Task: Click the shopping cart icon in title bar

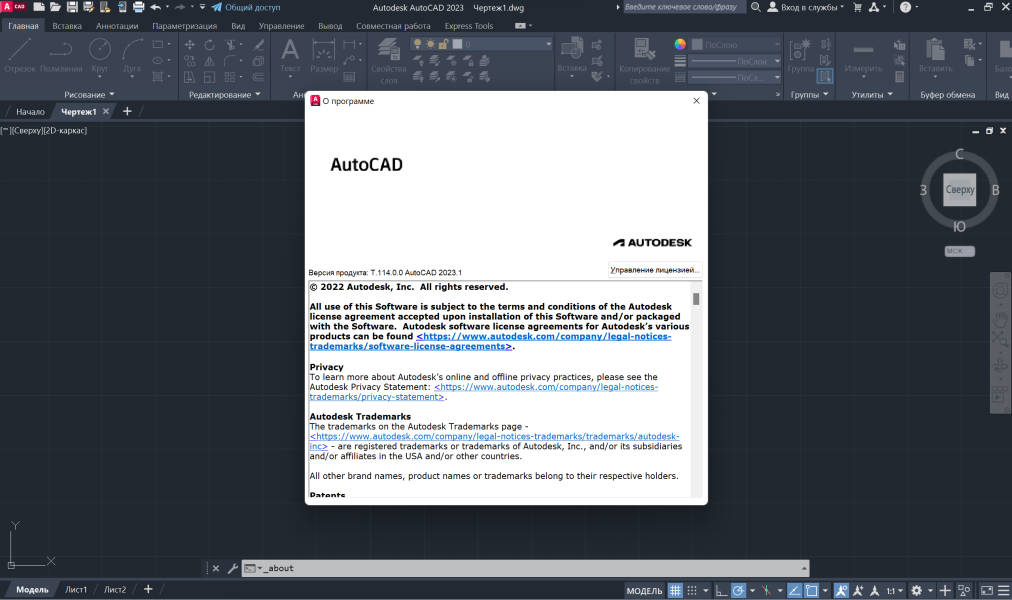Action: (x=857, y=7)
